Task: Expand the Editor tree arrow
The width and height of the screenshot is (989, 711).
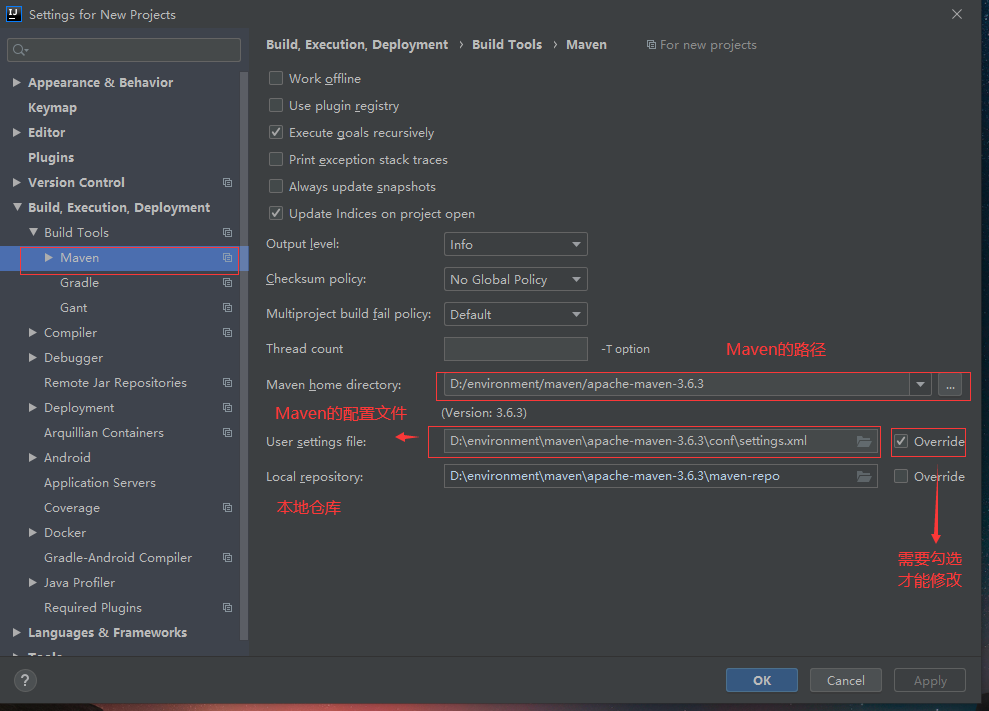Action: [17, 132]
